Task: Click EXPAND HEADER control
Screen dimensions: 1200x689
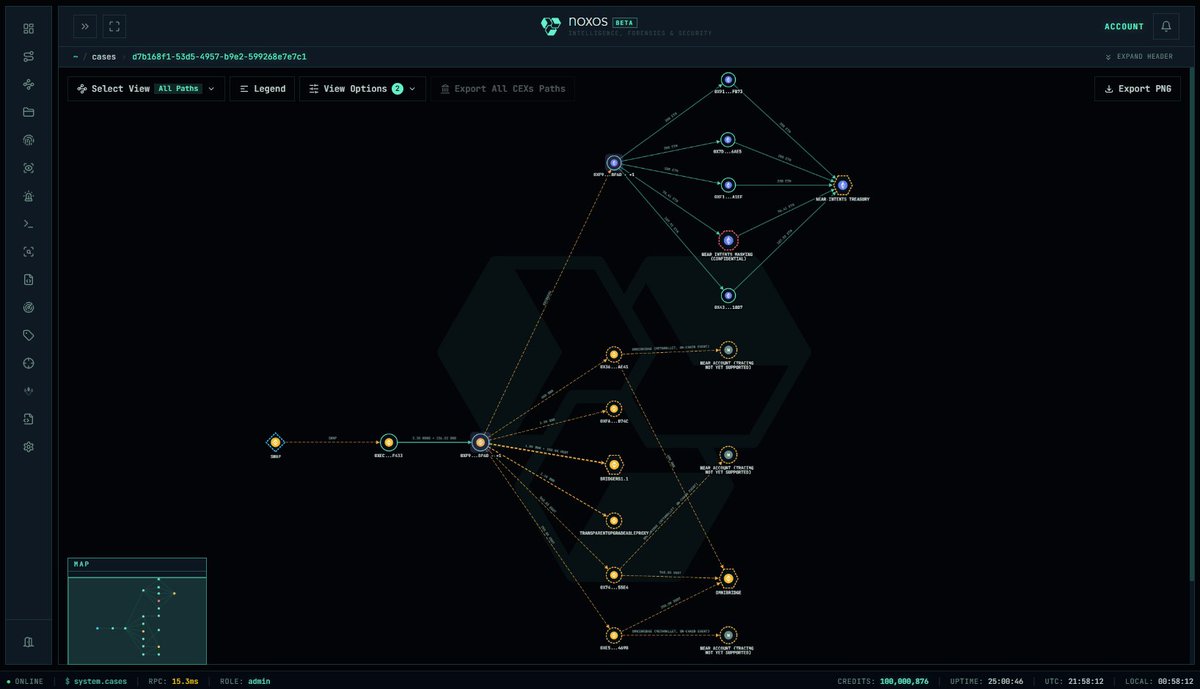Action: (x=1138, y=57)
